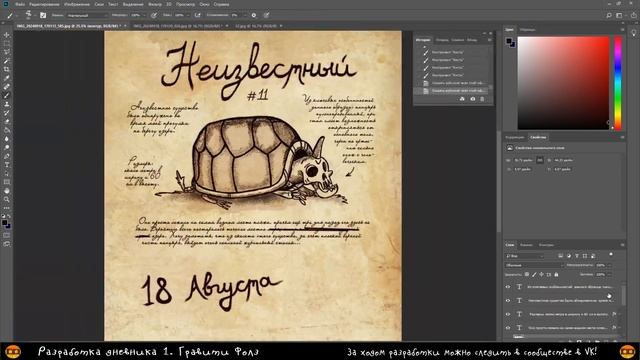Switch to the Коррекция tab
Image resolution: width=640 pixels, height=360 pixels.
point(515,138)
